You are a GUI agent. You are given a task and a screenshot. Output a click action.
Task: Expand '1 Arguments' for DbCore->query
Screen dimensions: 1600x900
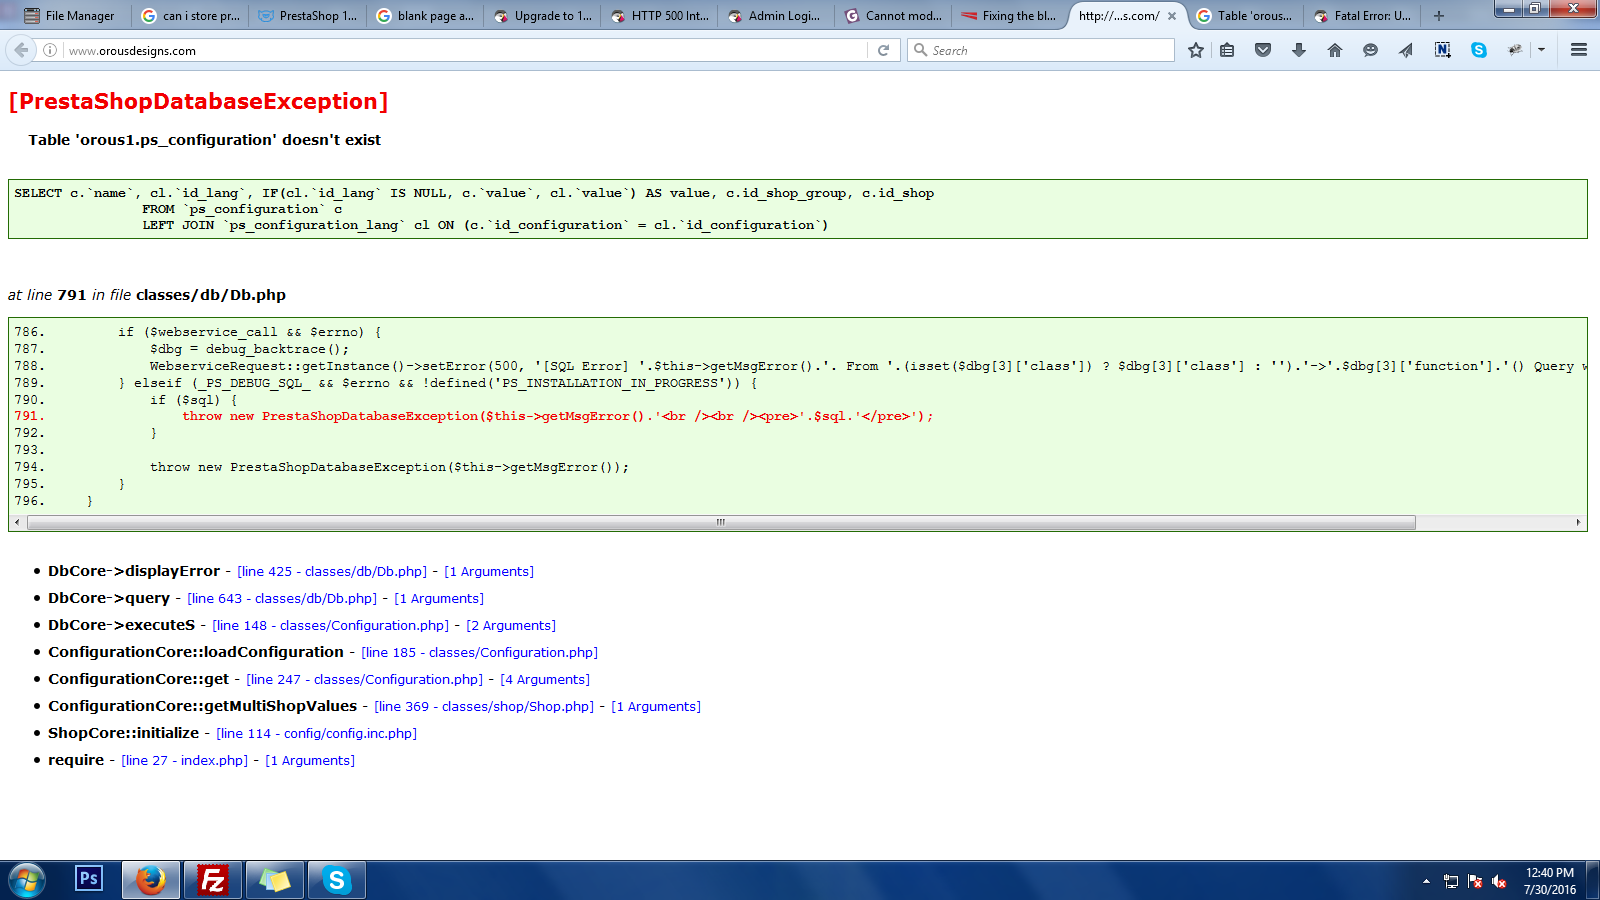point(439,599)
